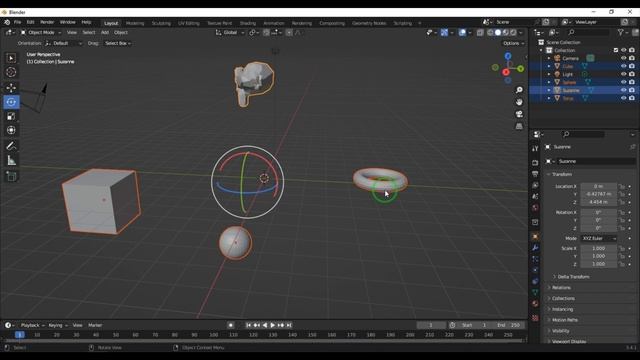The image size is (640, 360).
Task: Open the Render menu
Action: pyautogui.click(x=47, y=22)
